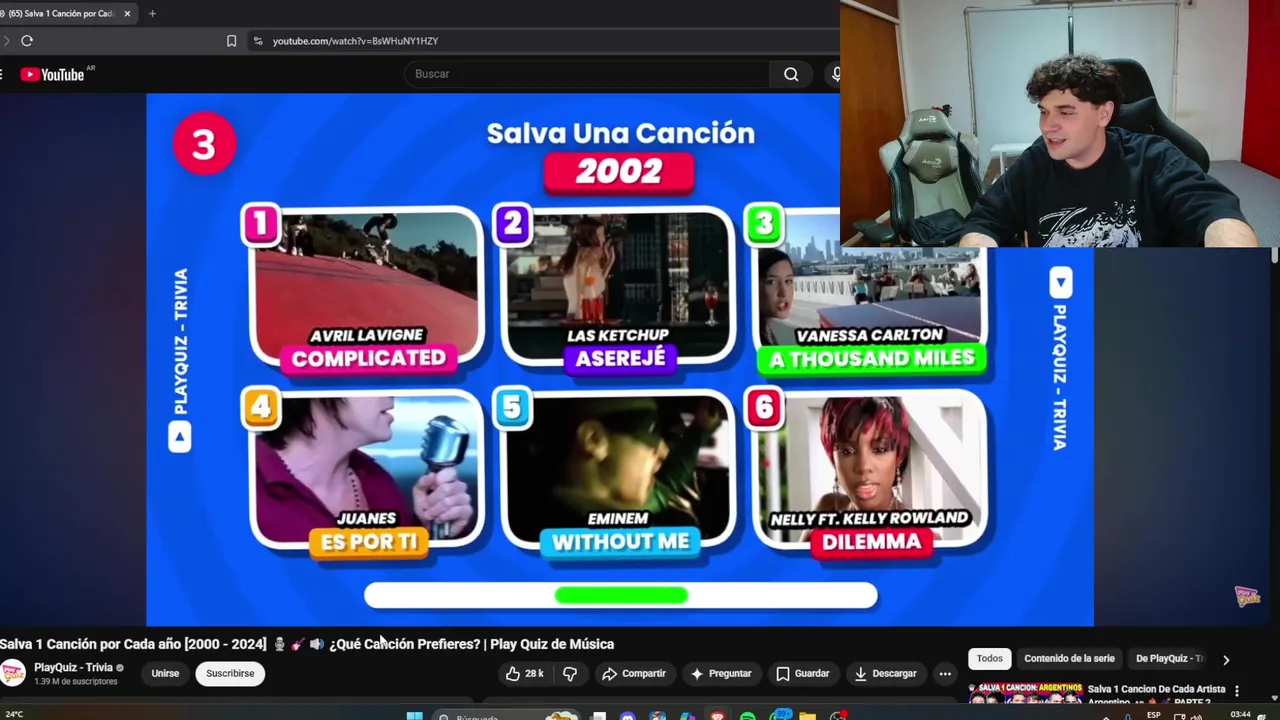Click the green countdown bar in video

pyautogui.click(x=621, y=596)
